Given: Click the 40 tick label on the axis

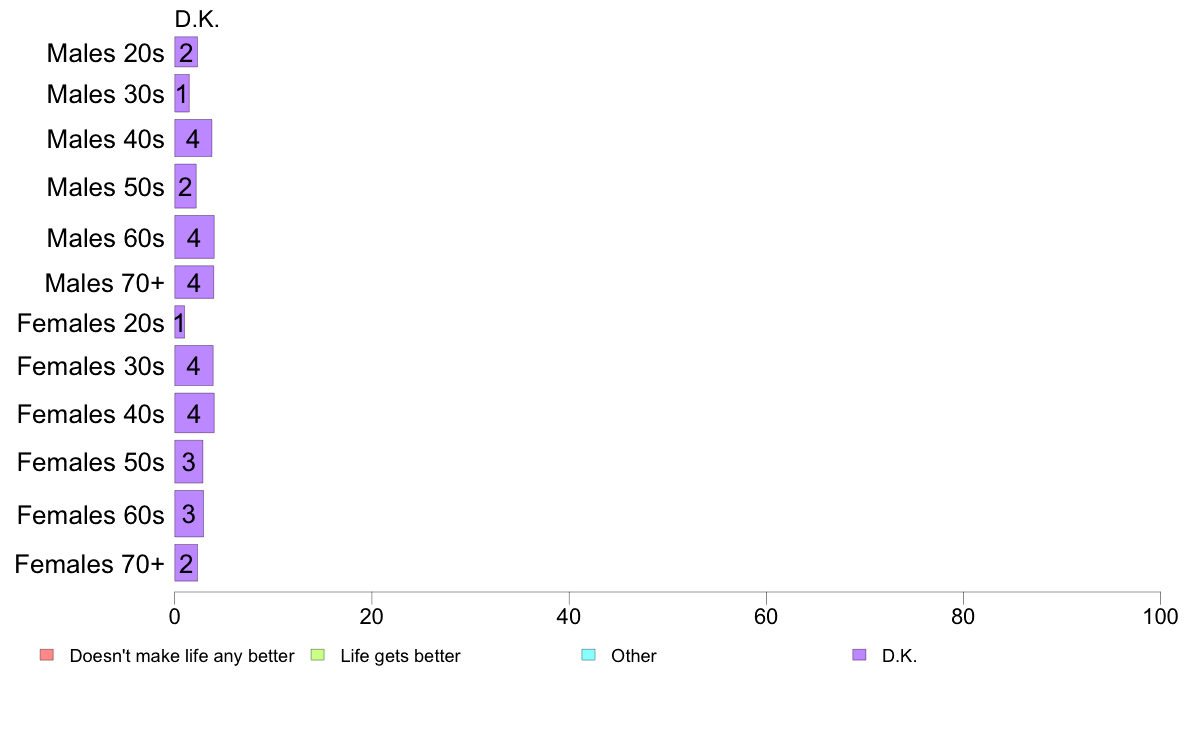Looking at the screenshot, I should pos(568,616).
